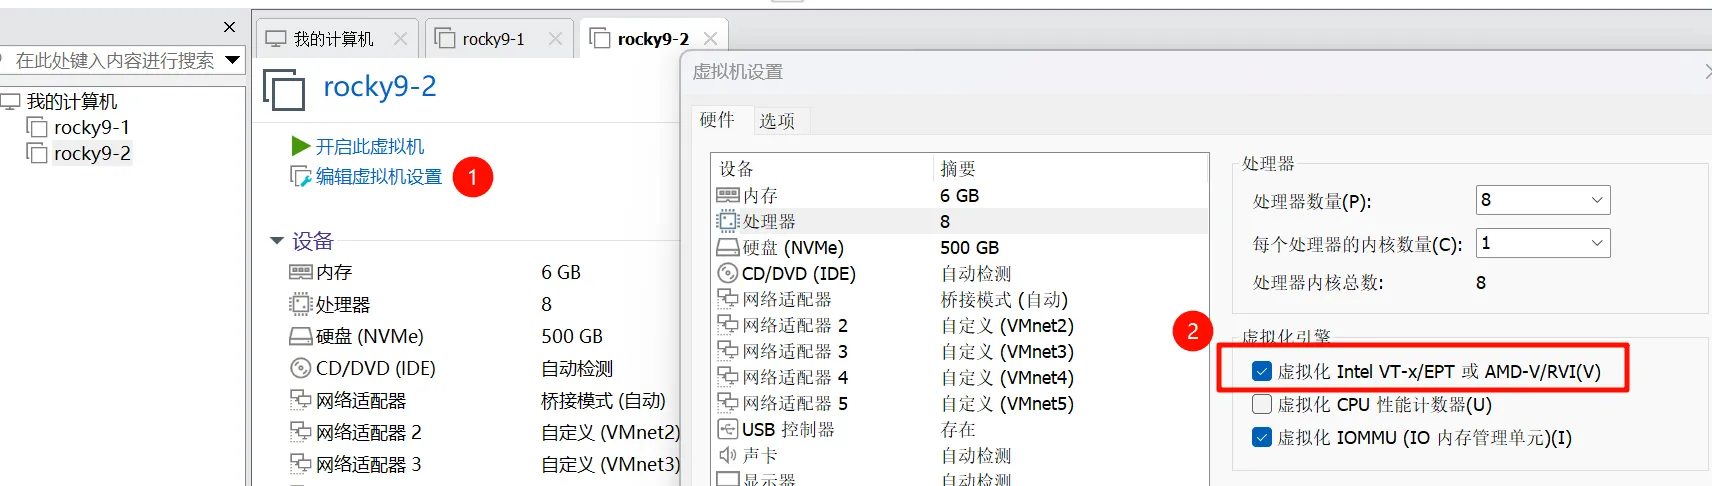Screen dimensions: 1712x486
Task: Disable the Intel VT-x/EPT virtualization checkbox
Action: pos(1262,372)
